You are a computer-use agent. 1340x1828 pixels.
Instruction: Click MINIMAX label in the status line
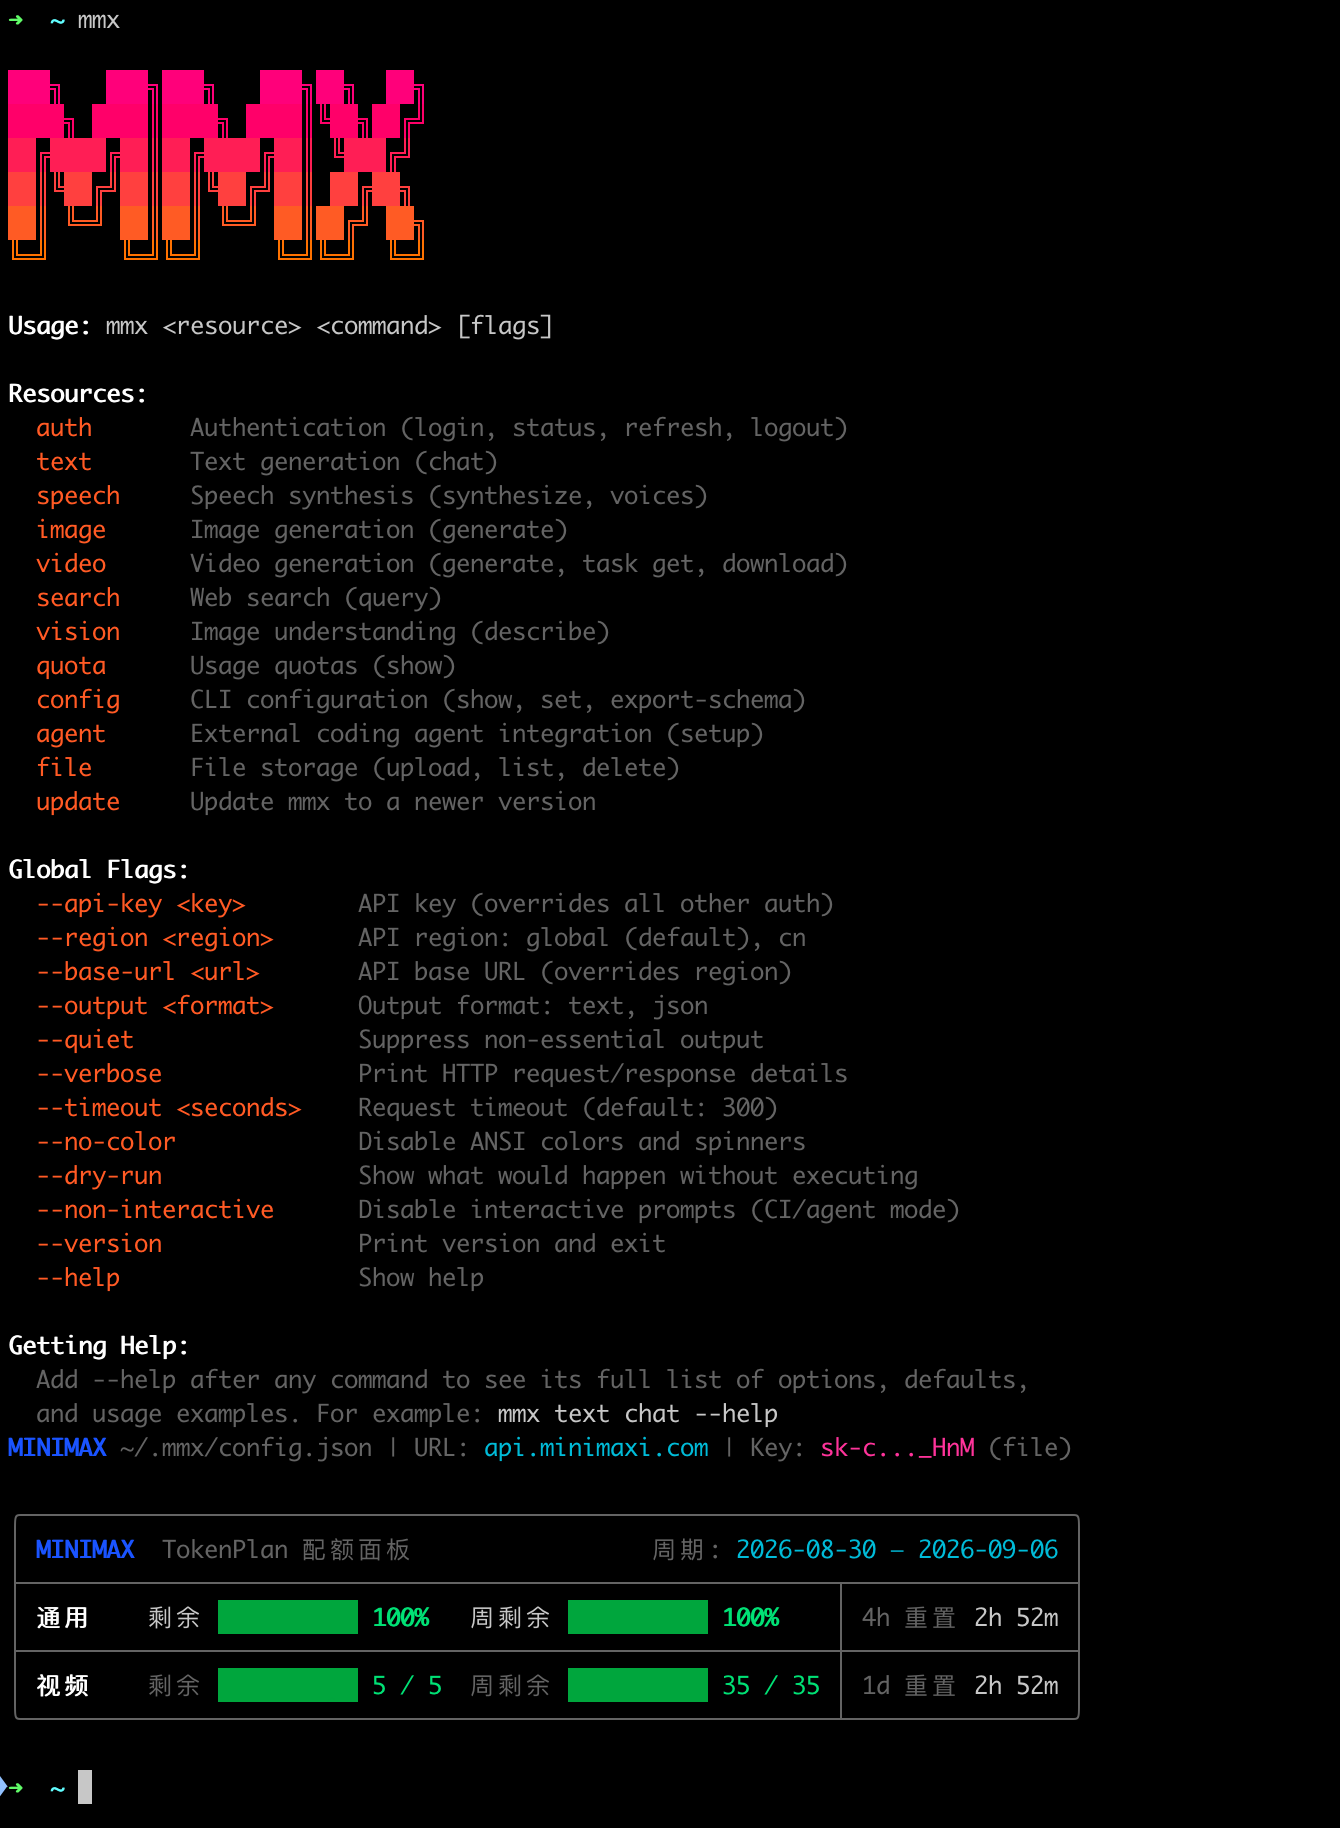click(57, 1448)
